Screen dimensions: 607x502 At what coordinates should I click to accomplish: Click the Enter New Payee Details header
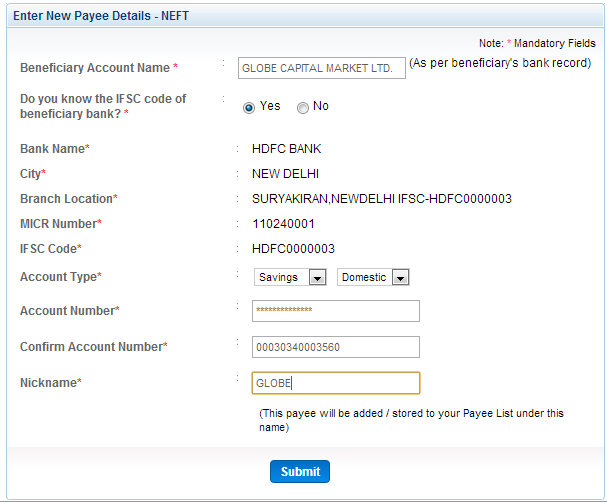[101, 16]
